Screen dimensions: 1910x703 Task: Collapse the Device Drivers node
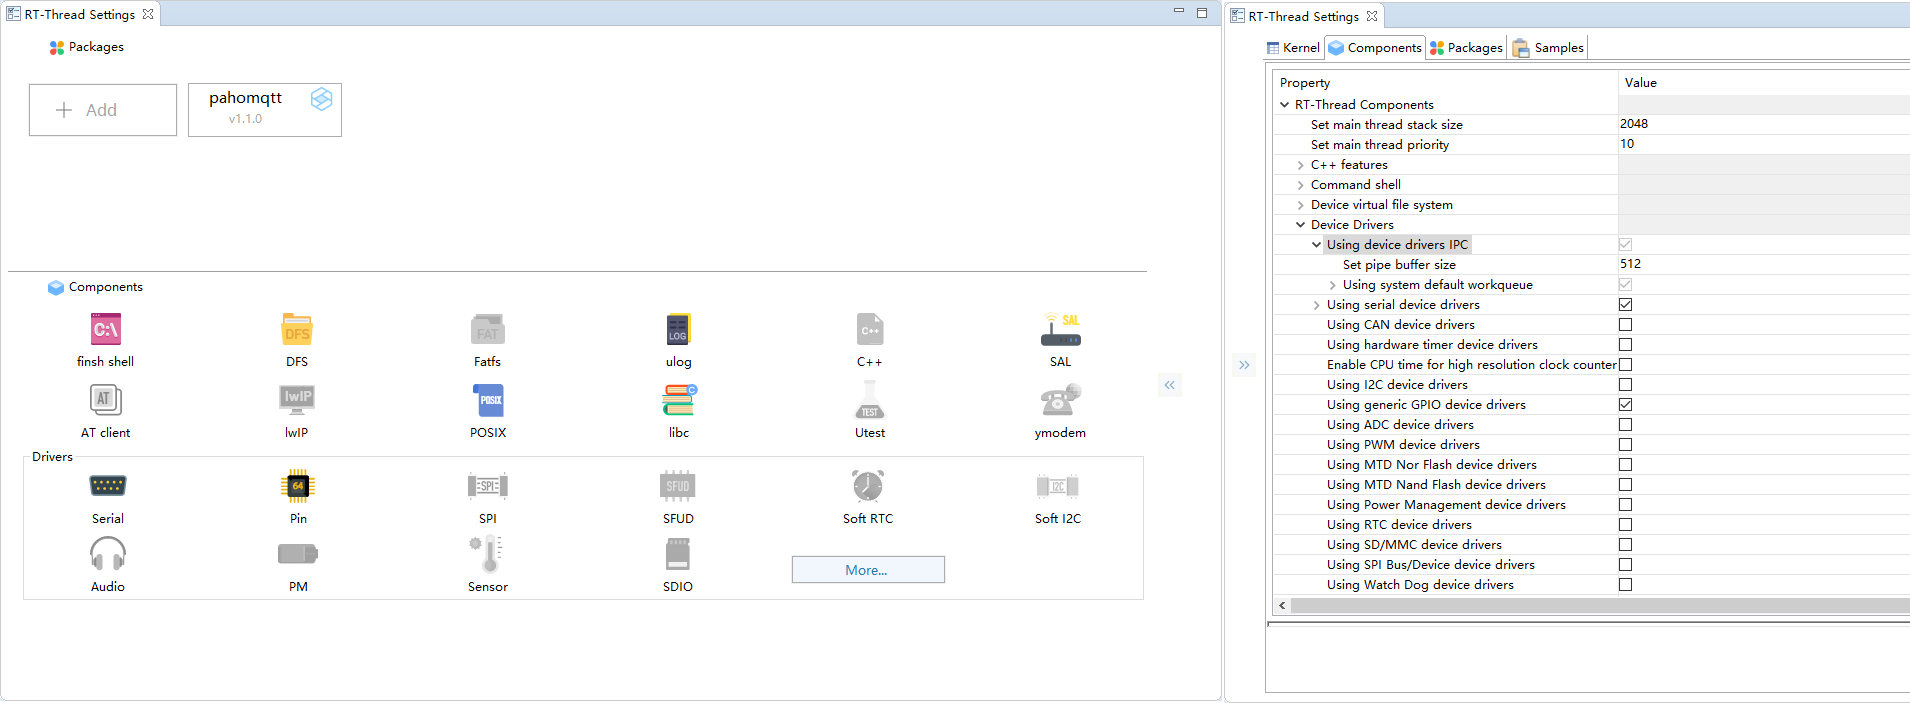point(1300,225)
